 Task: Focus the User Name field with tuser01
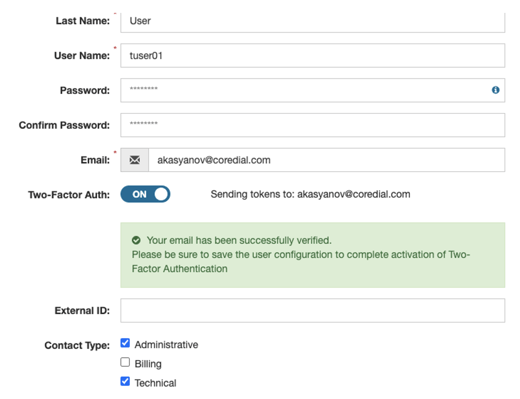point(313,56)
